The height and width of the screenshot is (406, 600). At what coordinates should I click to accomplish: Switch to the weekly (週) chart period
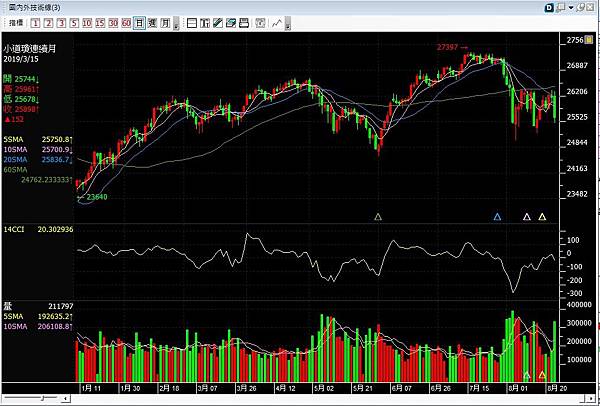pos(152,23)
